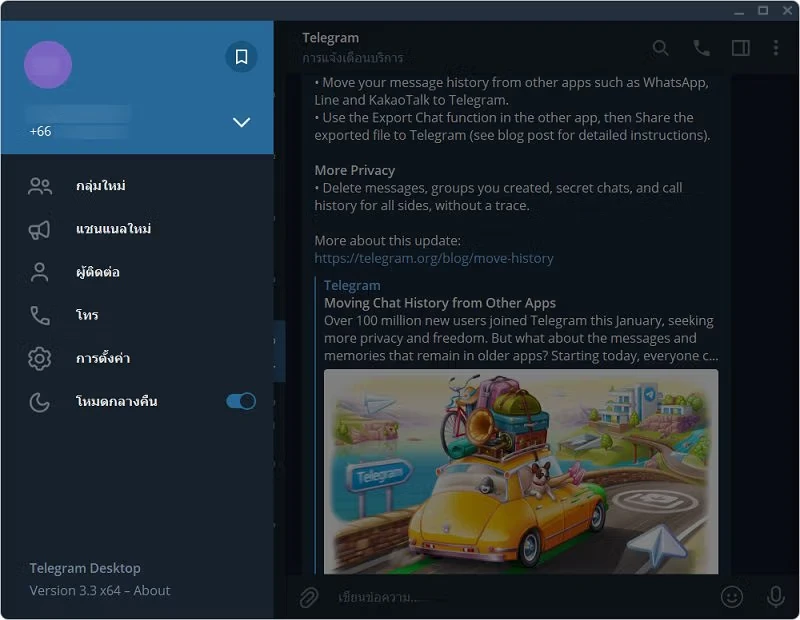
Task: Select กลุ่มใหม่ (New Group) menu item
Action: click(100, 186)
